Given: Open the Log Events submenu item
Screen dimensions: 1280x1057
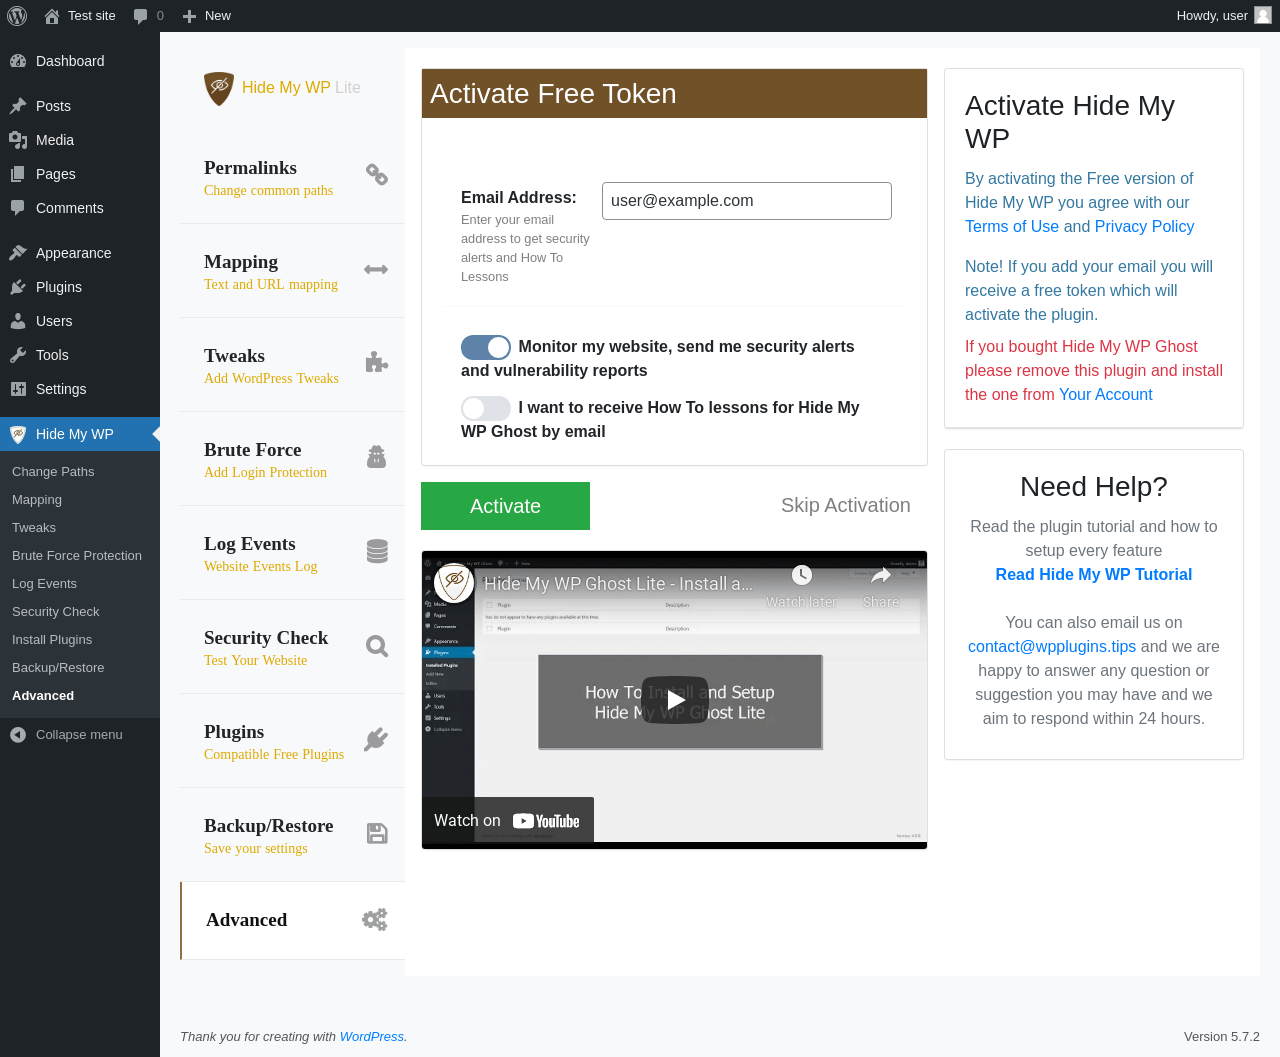Looking at the screenshot, I should [x=44, y=584].
